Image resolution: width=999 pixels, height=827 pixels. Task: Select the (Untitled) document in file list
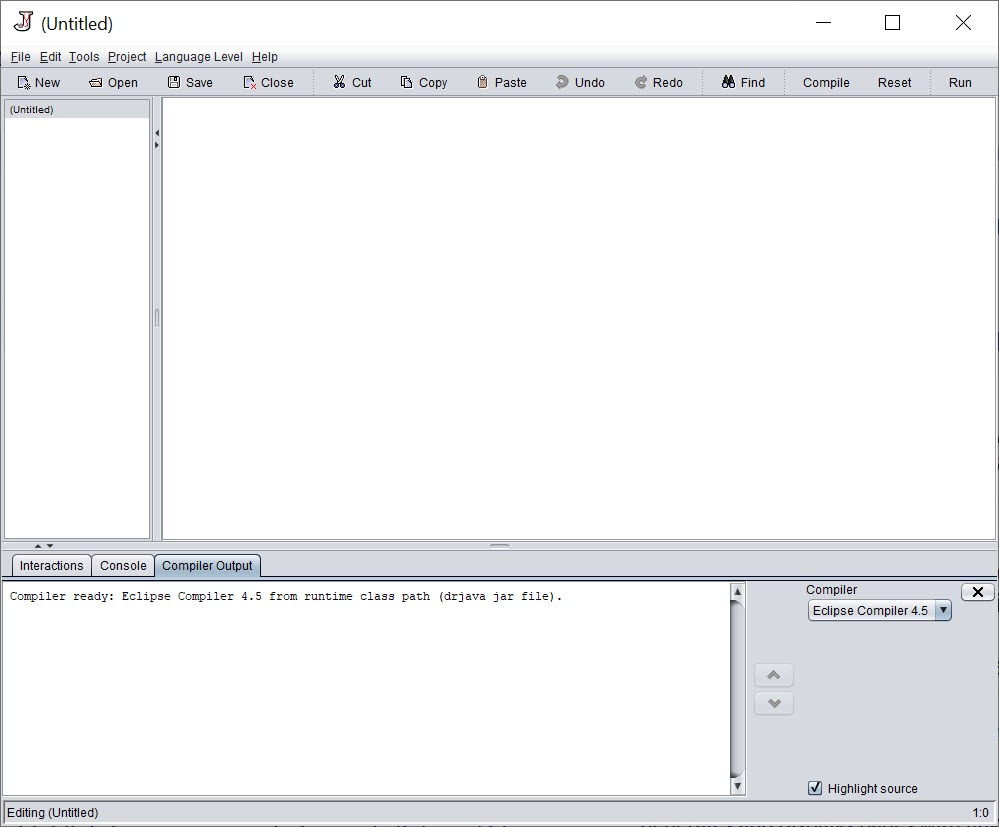click(77, 110)
